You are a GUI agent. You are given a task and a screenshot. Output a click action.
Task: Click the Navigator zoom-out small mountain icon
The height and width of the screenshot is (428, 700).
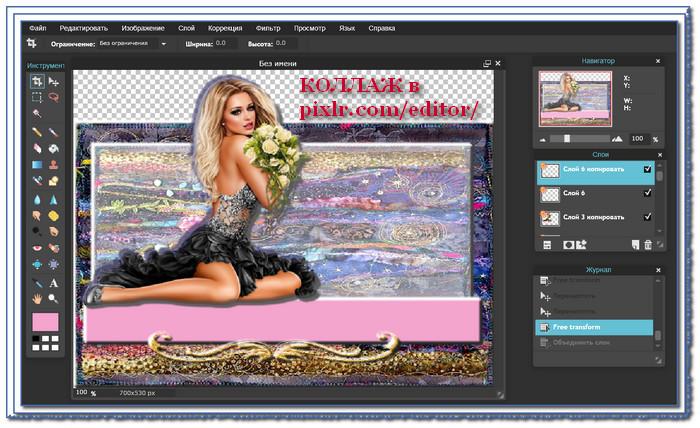542,139
